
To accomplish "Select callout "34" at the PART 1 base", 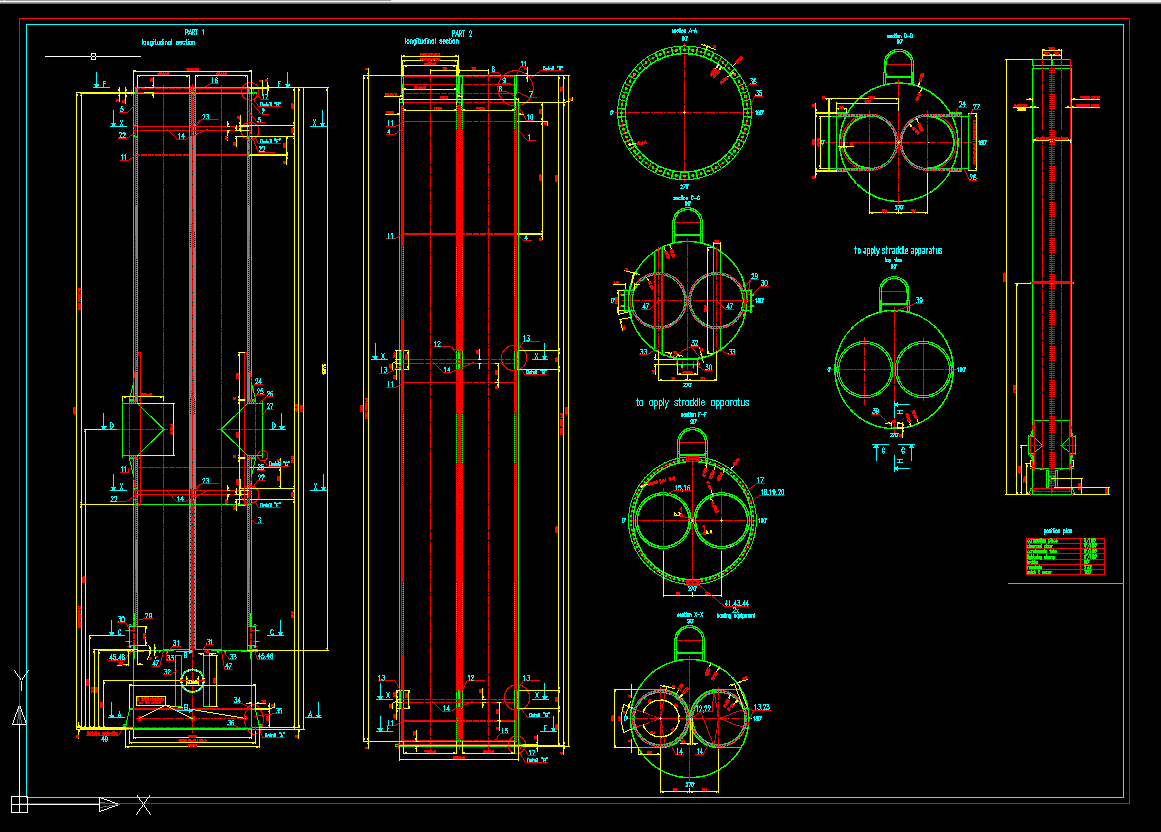I will 238,700.
